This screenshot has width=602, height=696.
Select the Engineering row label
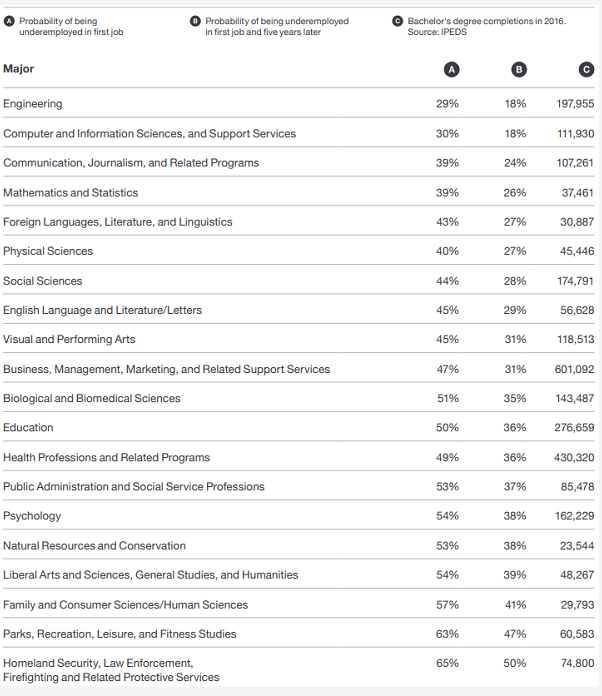coord(33,103)
